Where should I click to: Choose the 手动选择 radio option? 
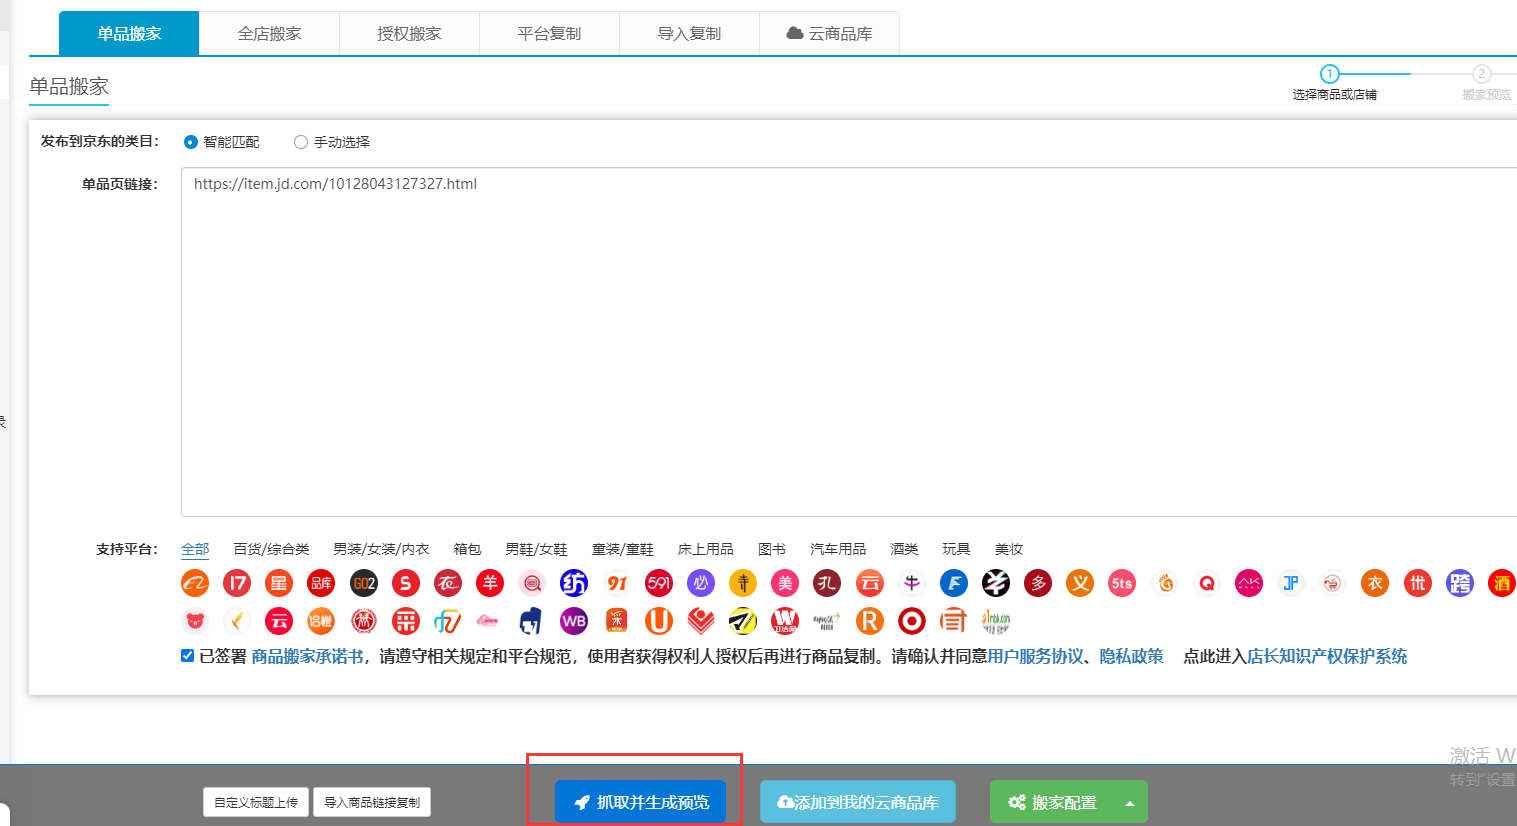(301, 142)
